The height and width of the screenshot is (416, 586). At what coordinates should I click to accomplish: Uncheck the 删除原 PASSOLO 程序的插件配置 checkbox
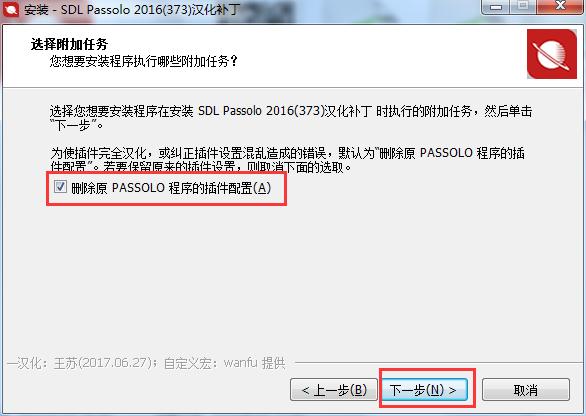[60, 187]
